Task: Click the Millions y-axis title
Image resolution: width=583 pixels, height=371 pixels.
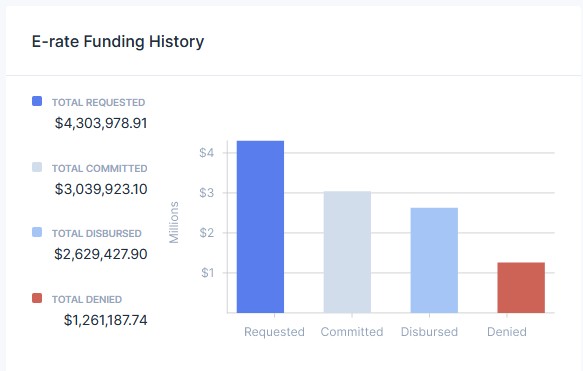Action: pos(174,222)
